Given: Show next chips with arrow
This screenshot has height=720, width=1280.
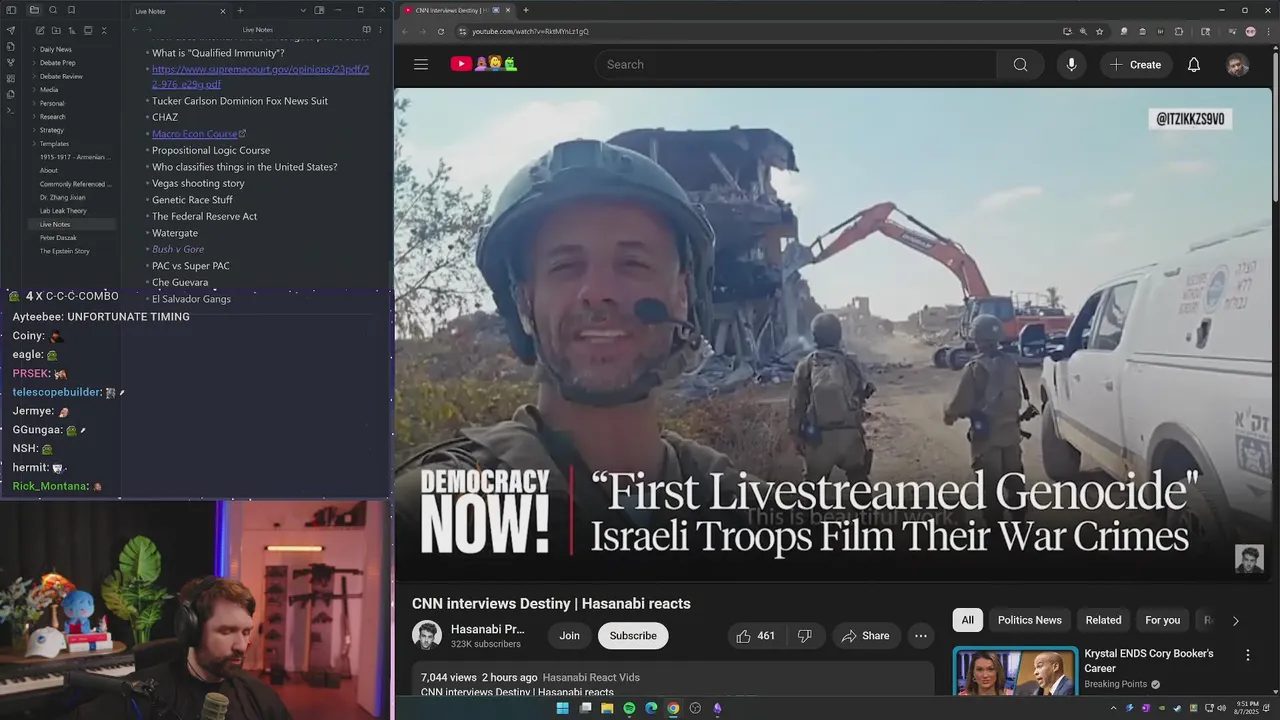Looking at the screenshot, I should pos(1235,621).
